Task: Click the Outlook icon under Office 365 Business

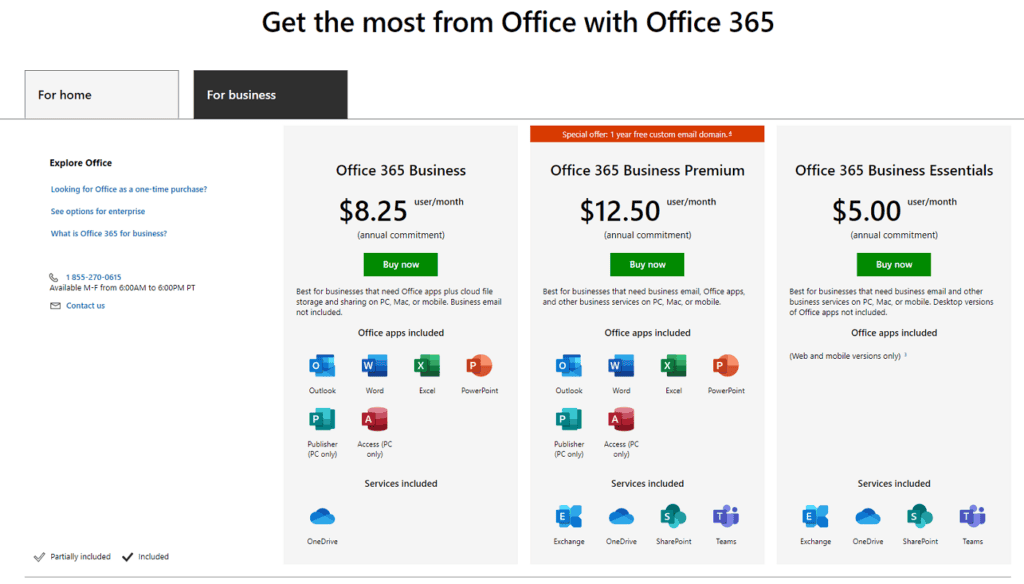Action: pos(322,366)
